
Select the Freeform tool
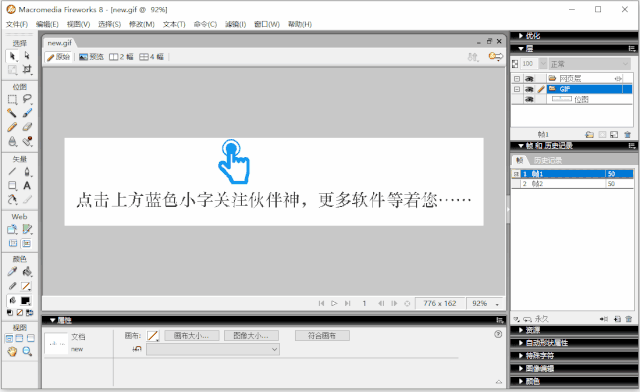click(x=12, y=200)
